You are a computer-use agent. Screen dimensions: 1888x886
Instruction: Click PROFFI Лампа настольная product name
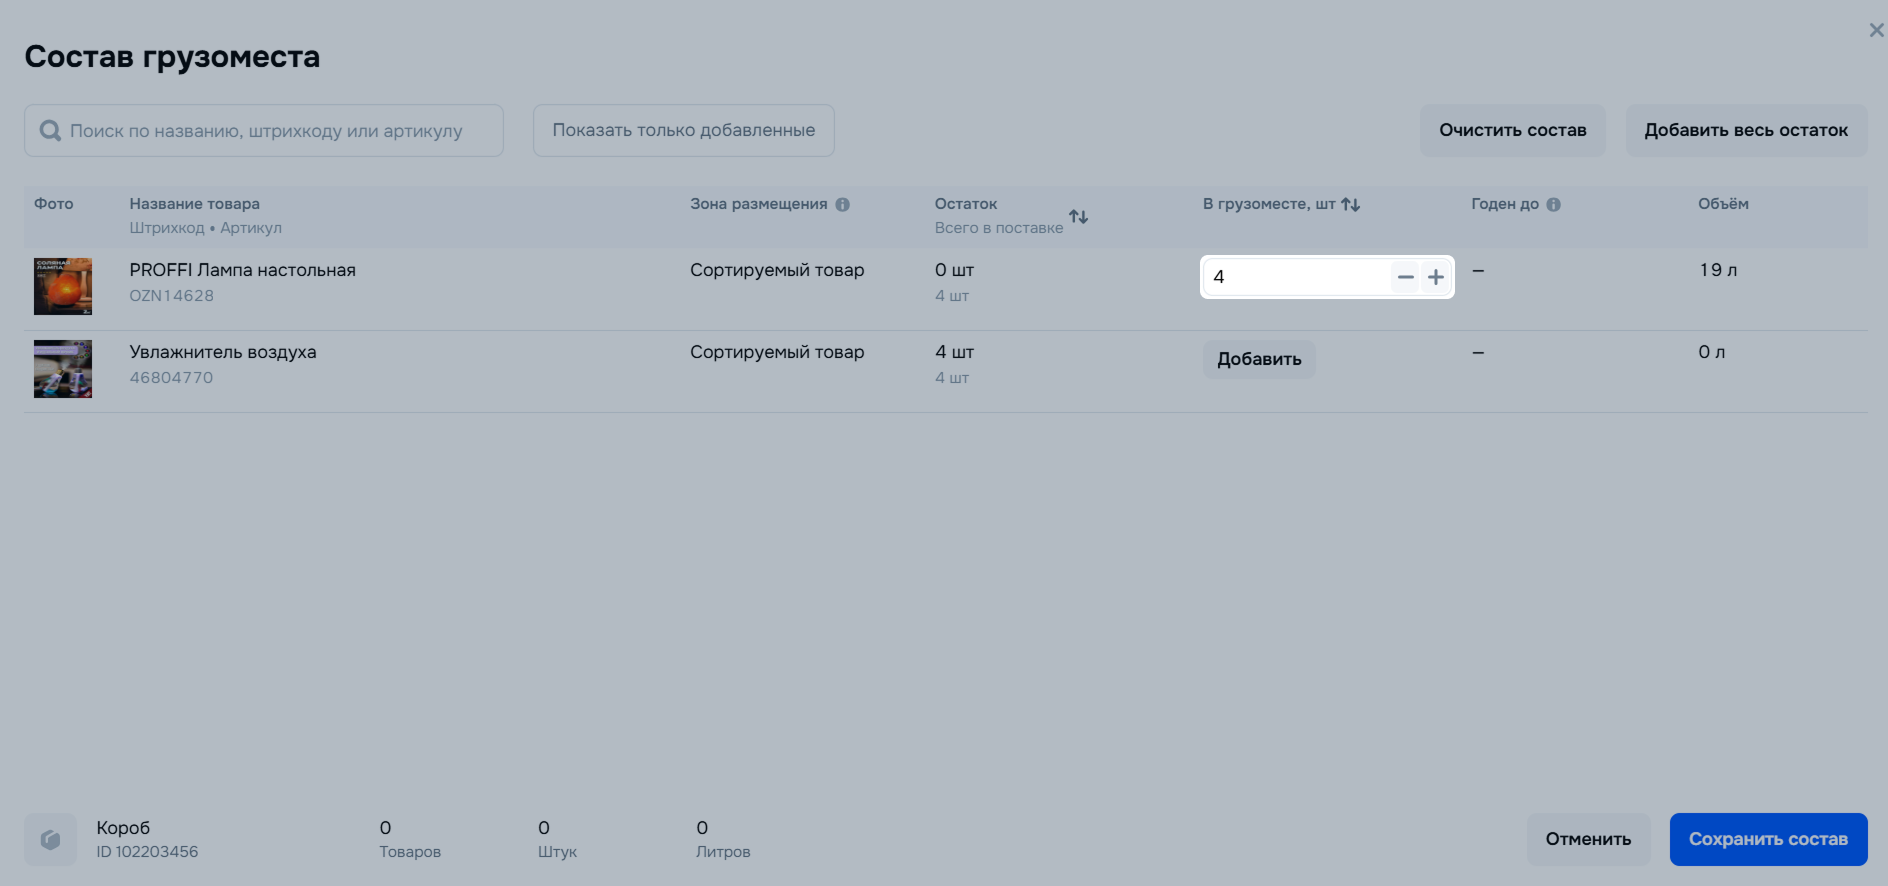click(x=242, y=270)
